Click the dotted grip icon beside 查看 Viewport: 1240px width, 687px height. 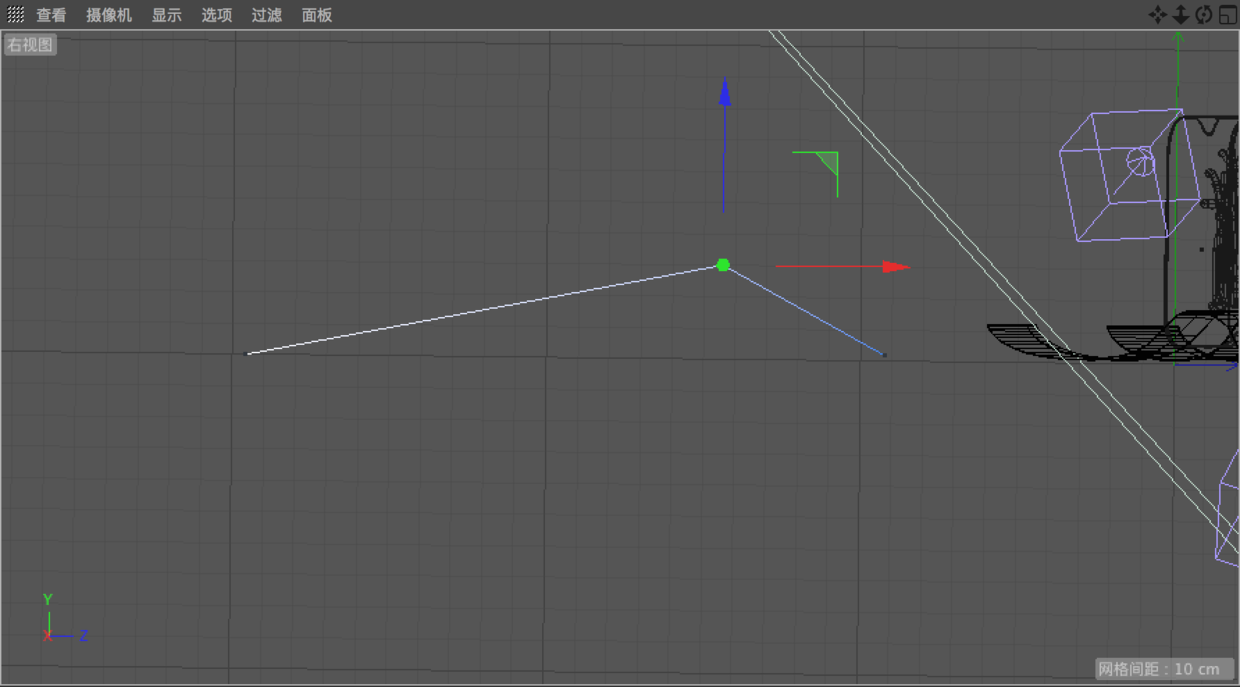pyautogui.click(x=16, y=15)
